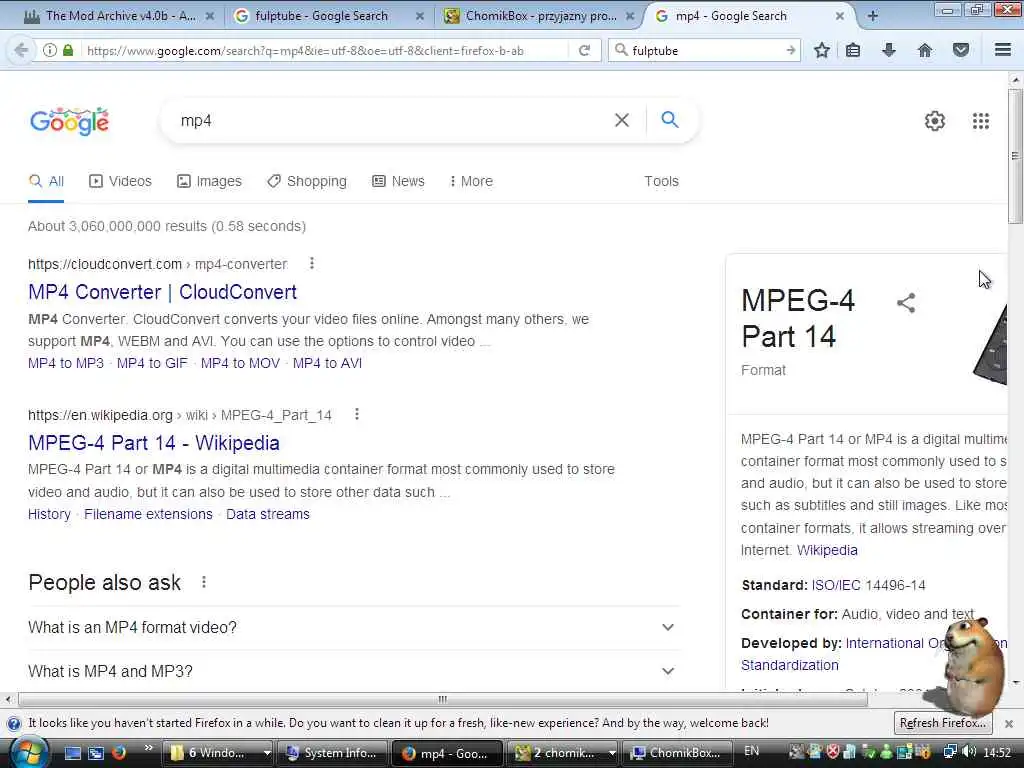Submit search with blue magnifier icon
1024x768 pixels.
[669, 120]
